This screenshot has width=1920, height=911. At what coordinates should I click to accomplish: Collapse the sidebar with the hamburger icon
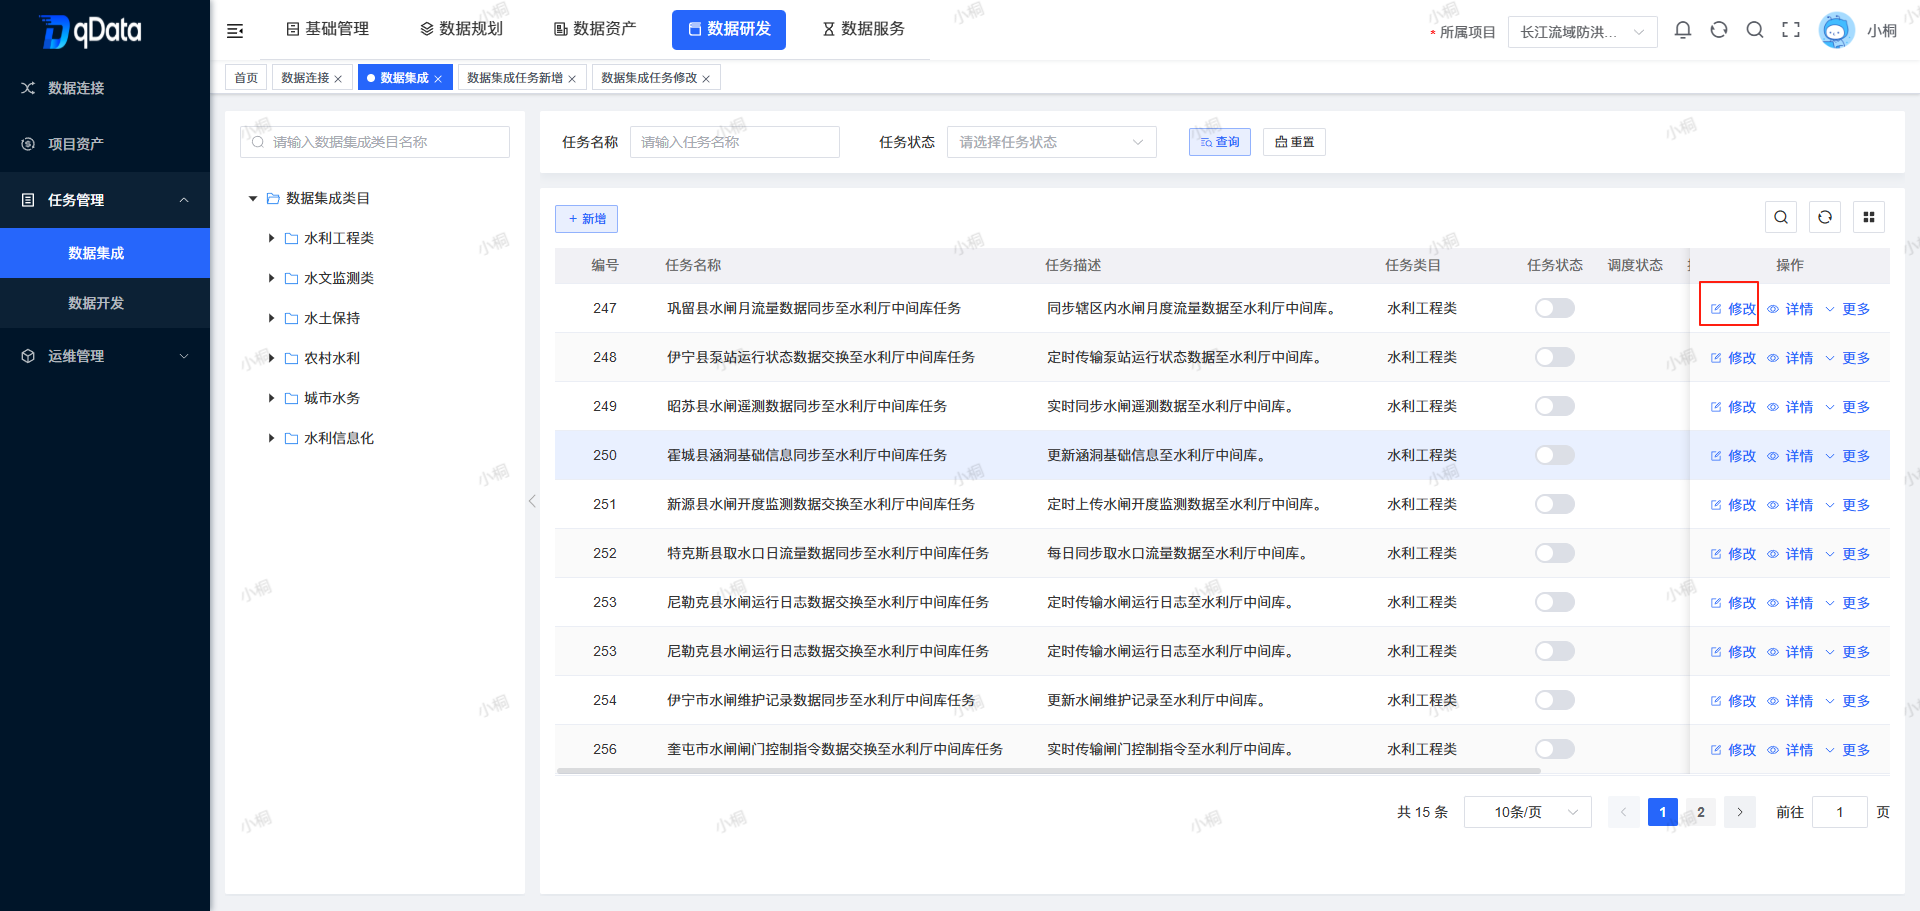pyautogui.click(x=235, y=31)
